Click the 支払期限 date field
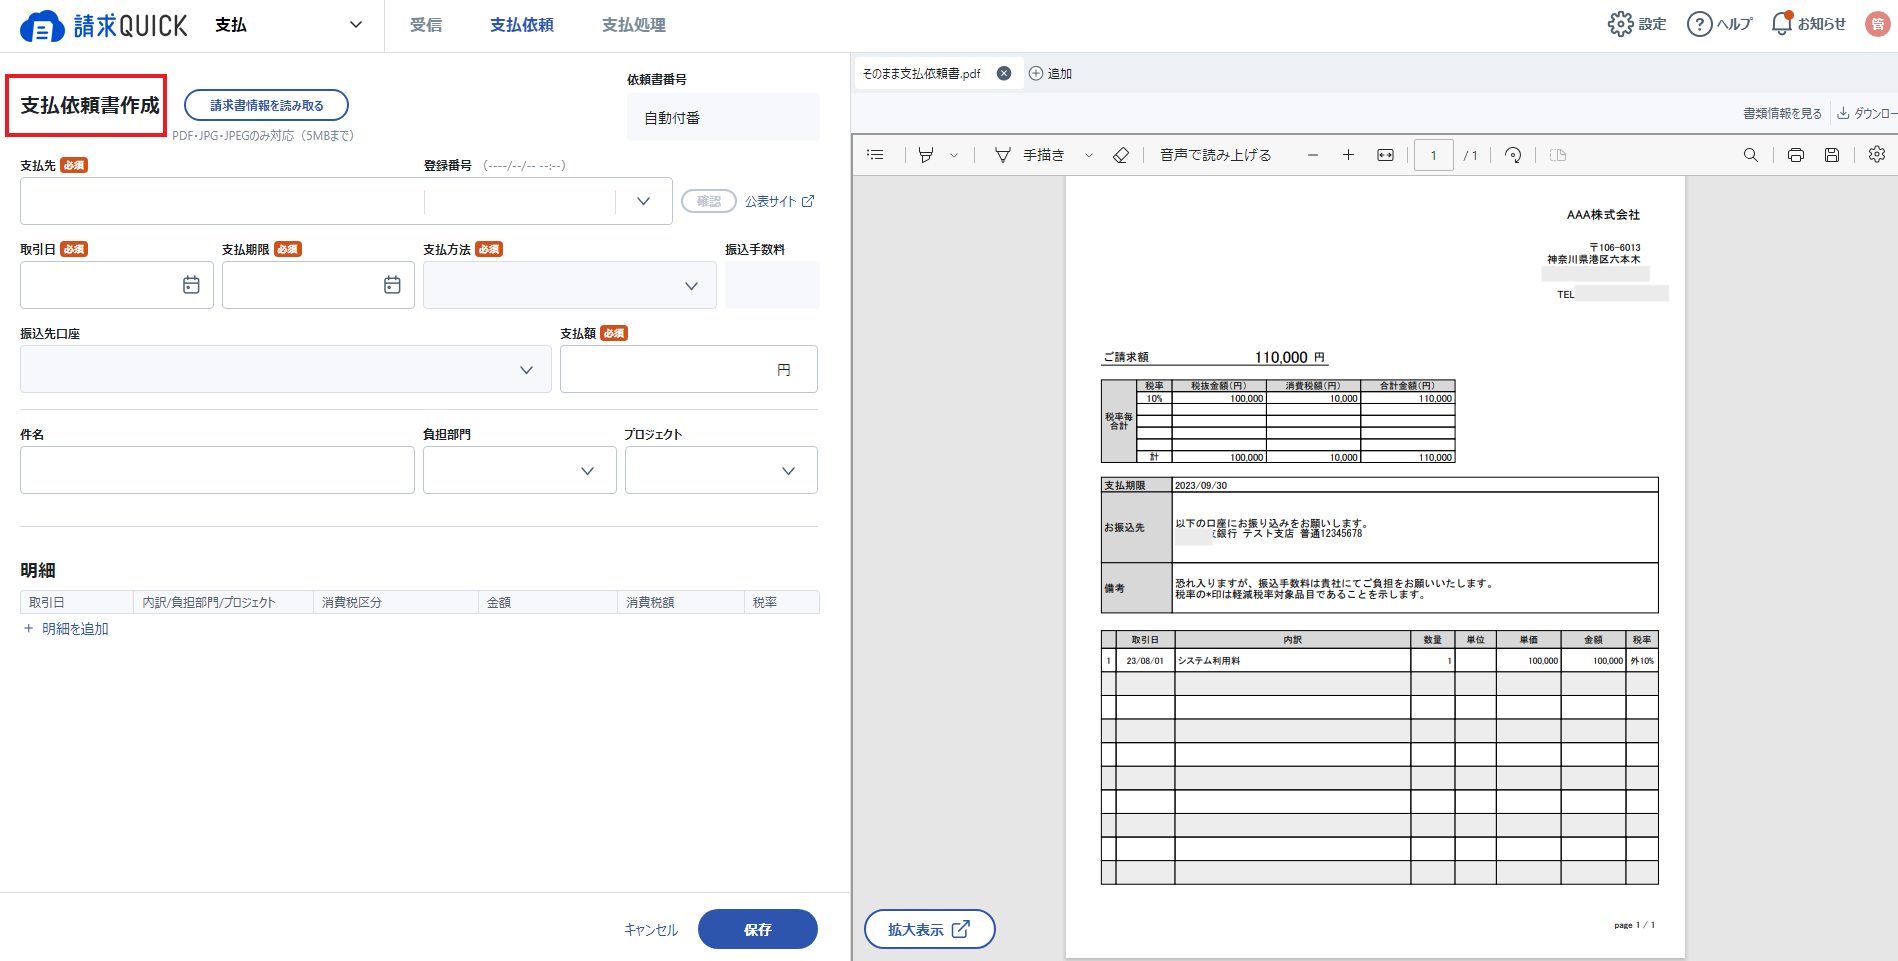 click(318, 285)
